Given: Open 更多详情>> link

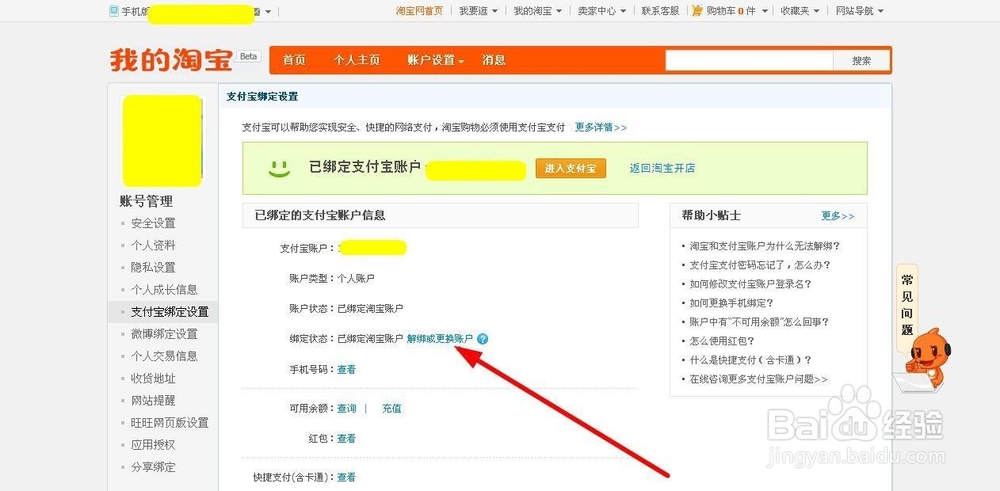Looking at the screenshot, I should coord(601,127).
